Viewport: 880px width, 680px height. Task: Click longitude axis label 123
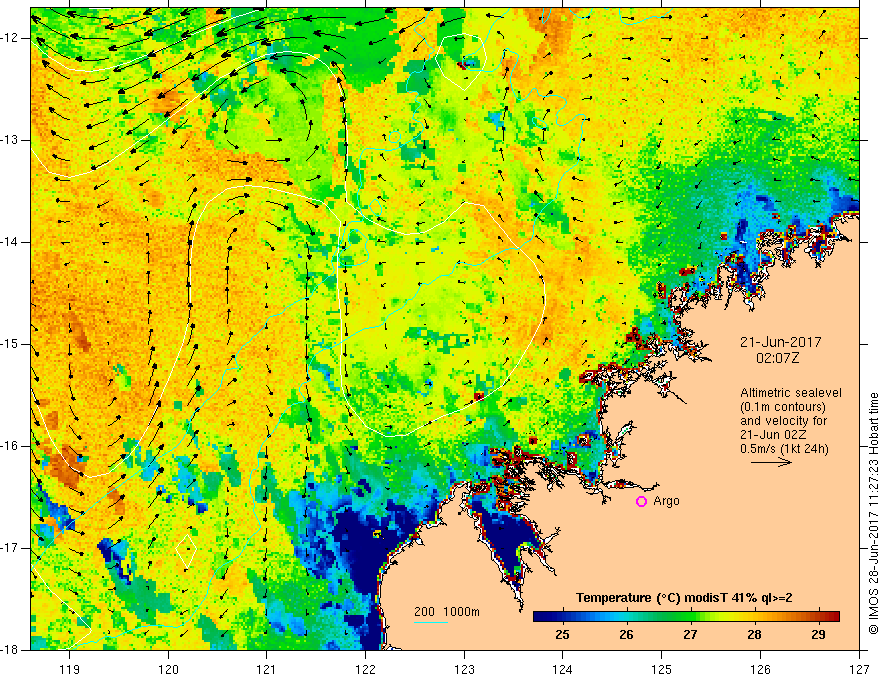464,669
